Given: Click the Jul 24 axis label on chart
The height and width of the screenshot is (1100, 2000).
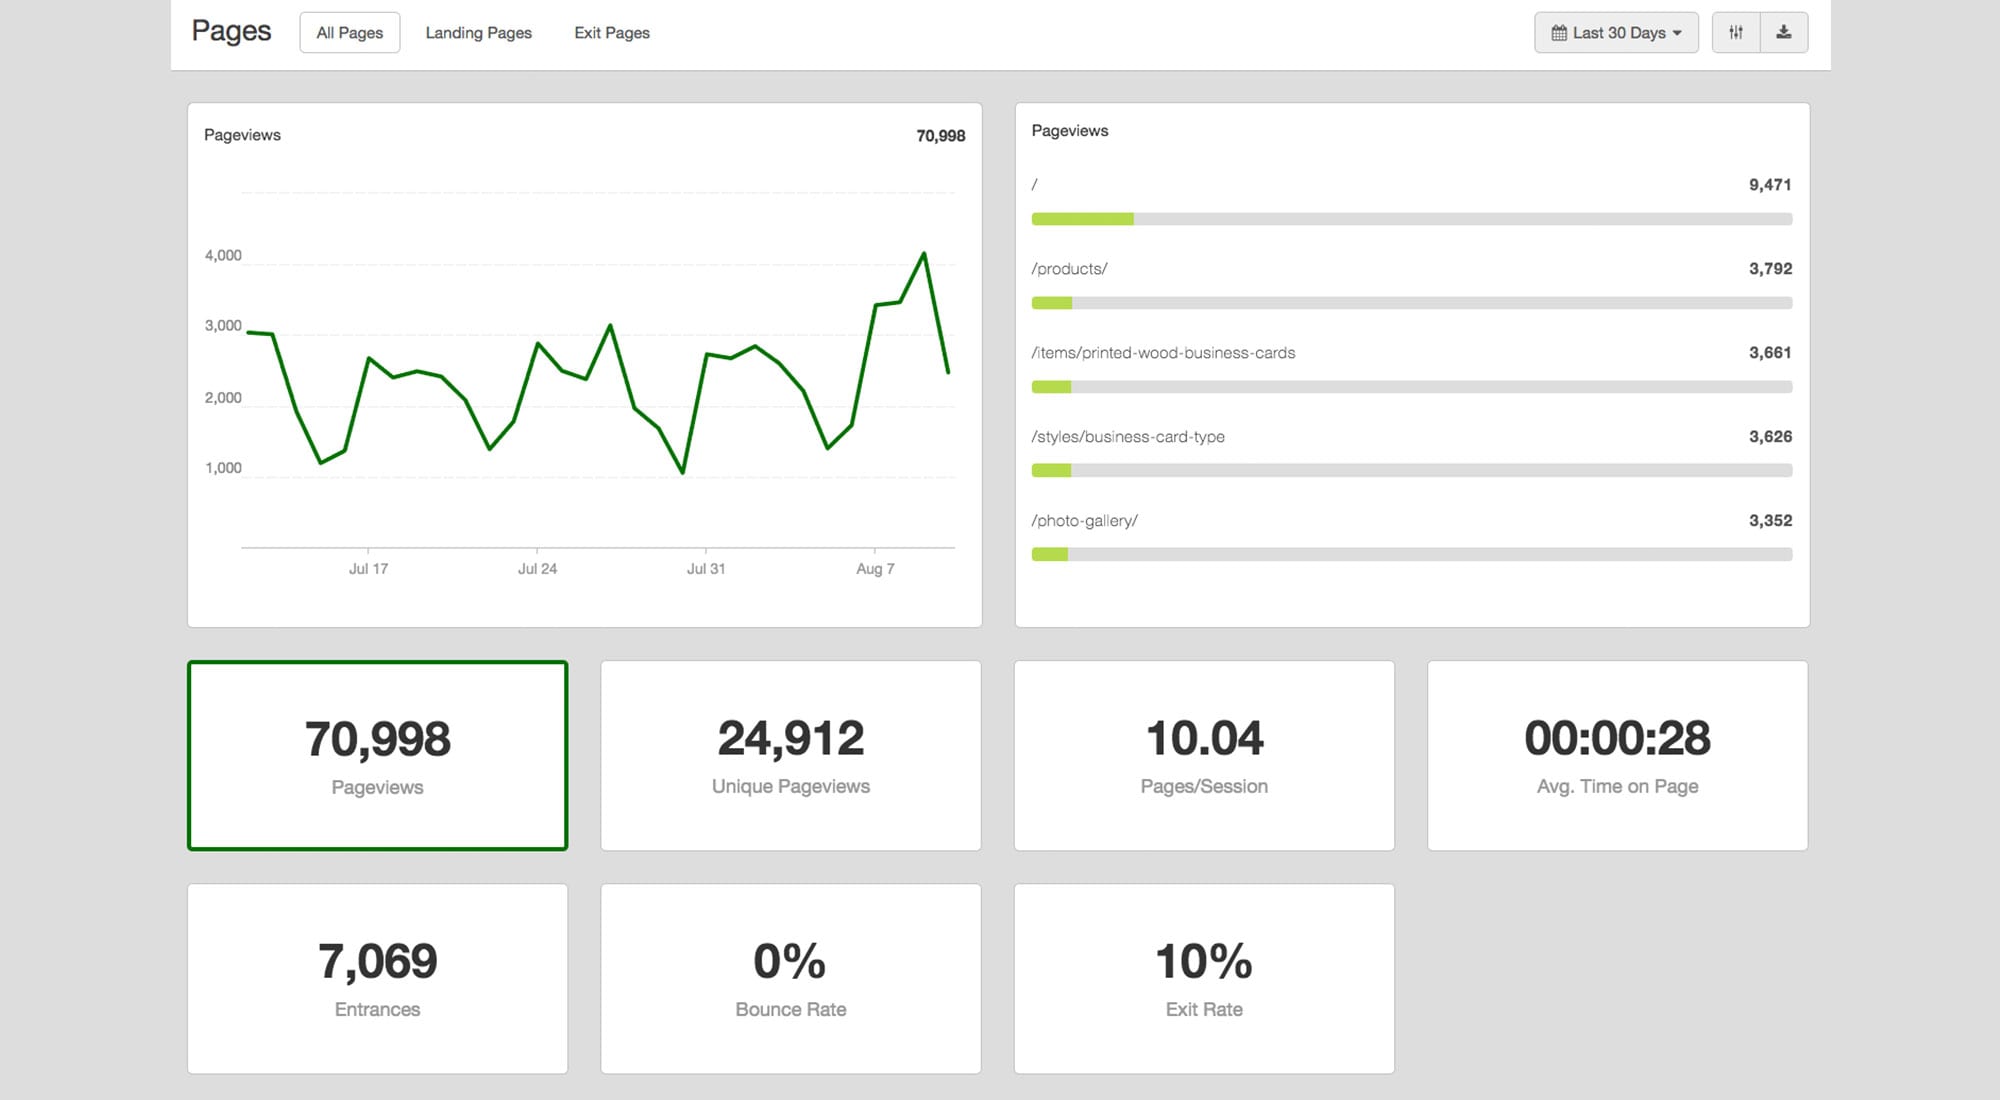Looking at the screenshot, I should [537, 569].
